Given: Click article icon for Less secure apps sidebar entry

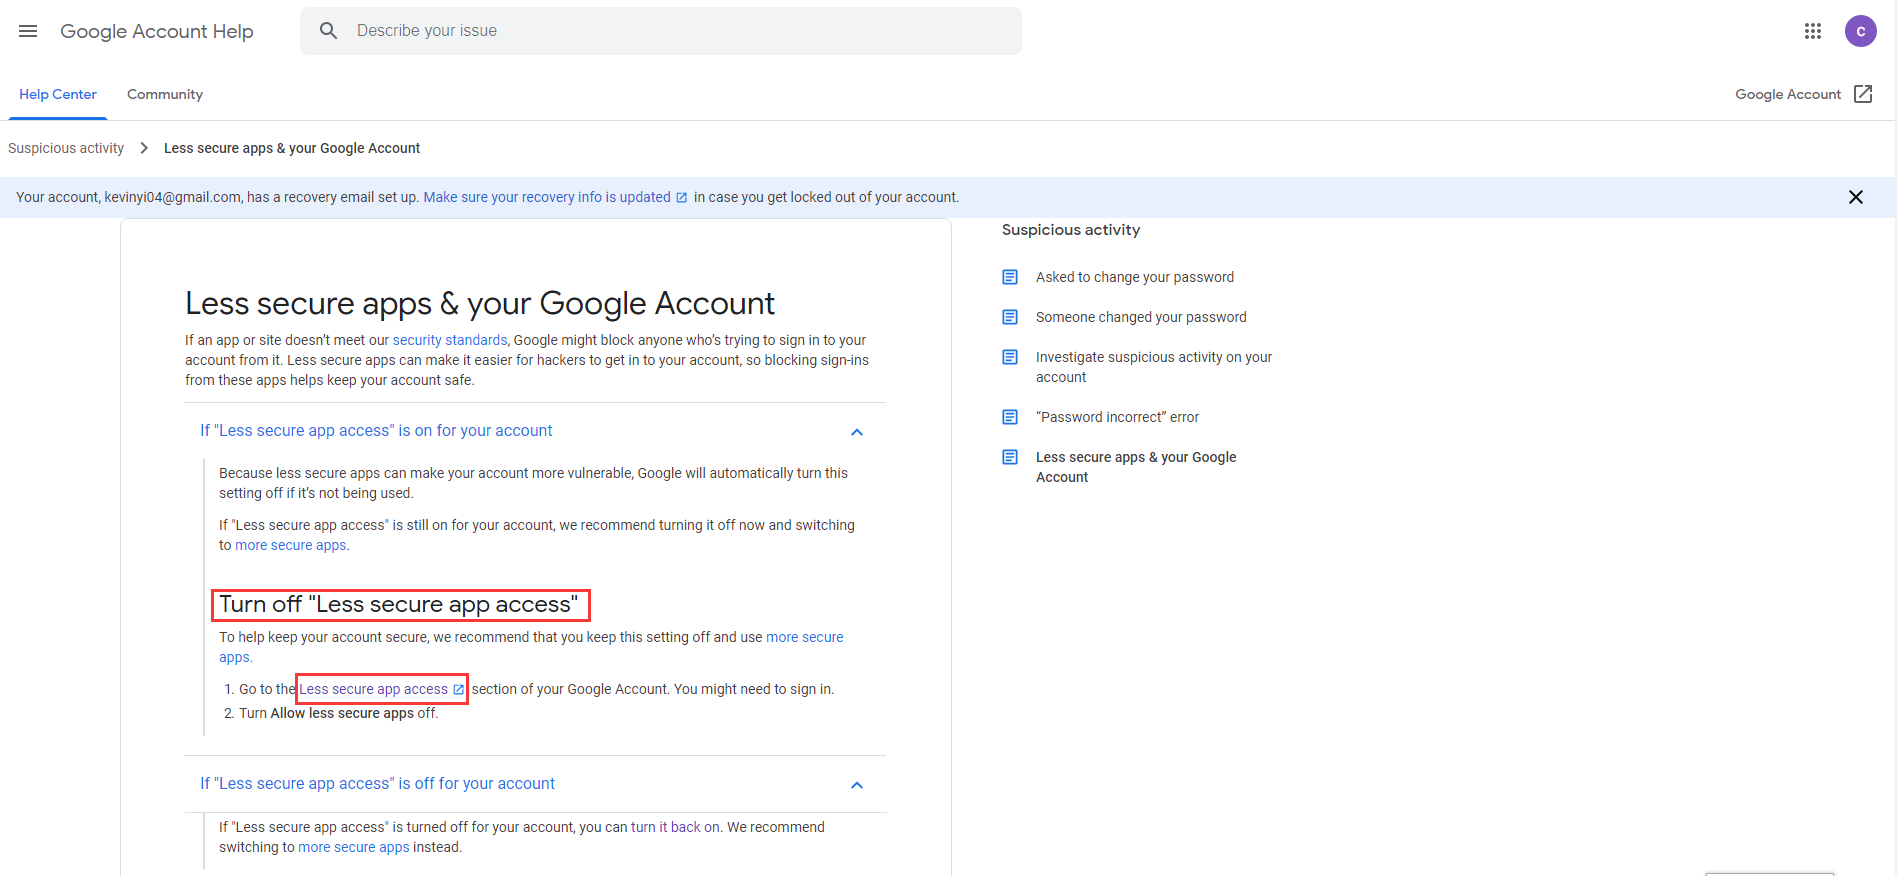Looking at the screenshot, I should tap(1010, 457).
